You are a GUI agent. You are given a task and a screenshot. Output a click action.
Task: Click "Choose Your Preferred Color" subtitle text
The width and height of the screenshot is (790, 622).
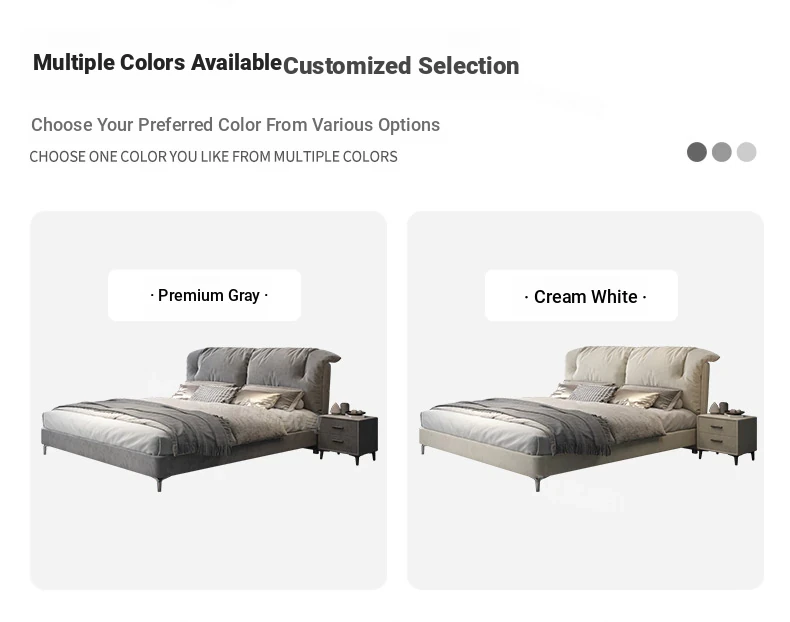pos(235,125)
